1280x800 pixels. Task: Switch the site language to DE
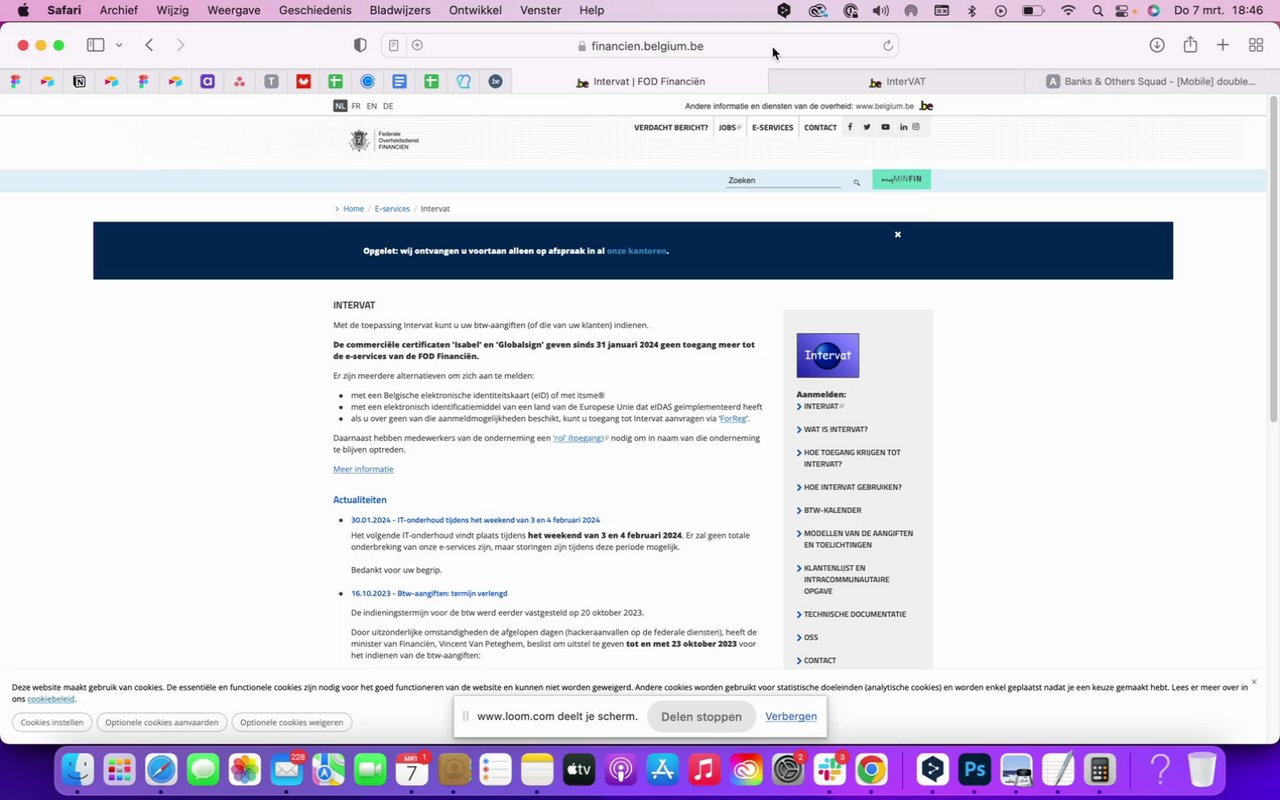pos(388,106)
